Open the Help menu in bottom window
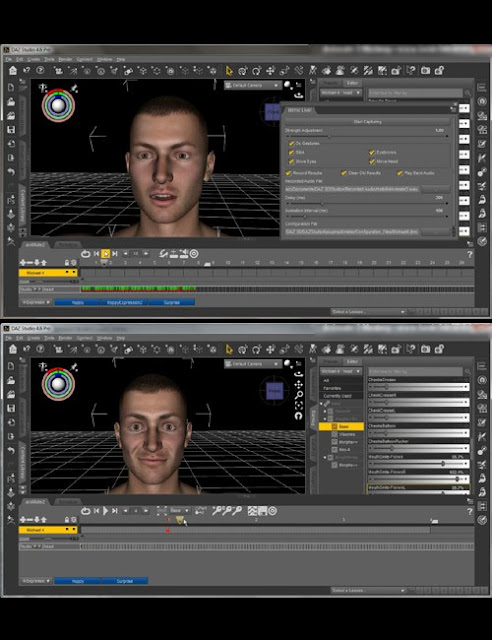This screenshot has width=492, height=640. [x=120, y=338]
